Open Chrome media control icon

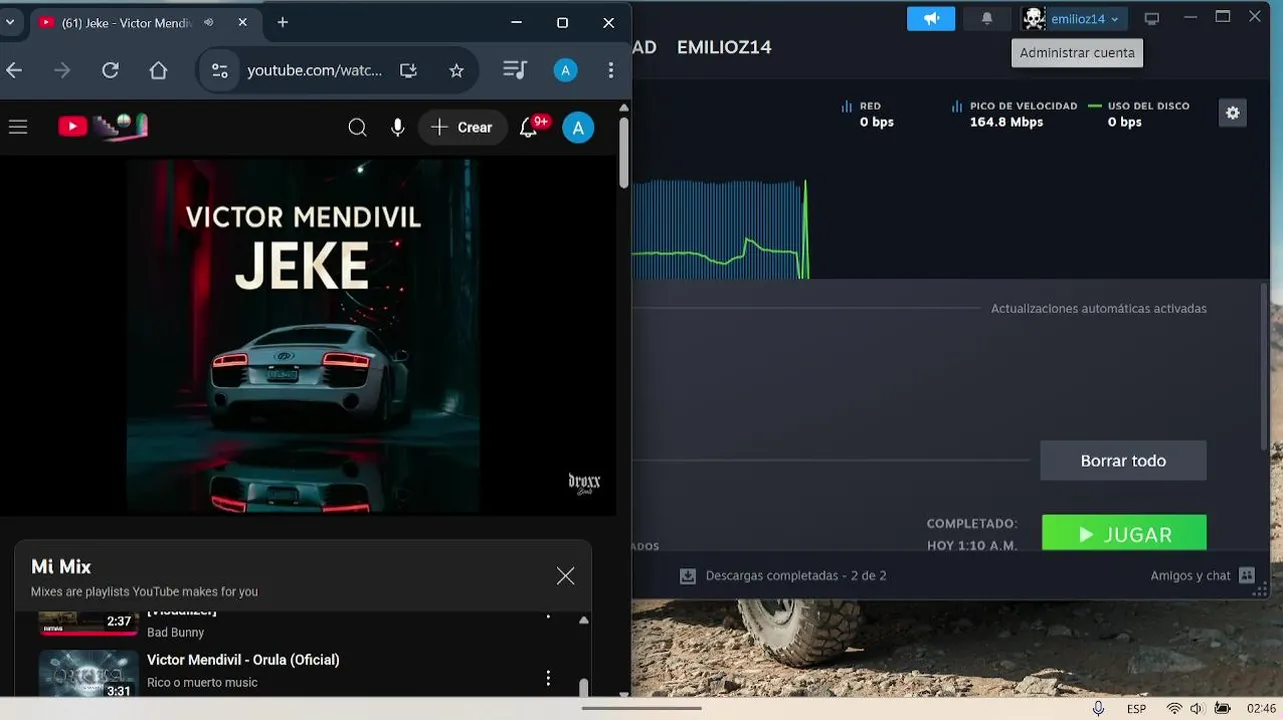515,70
